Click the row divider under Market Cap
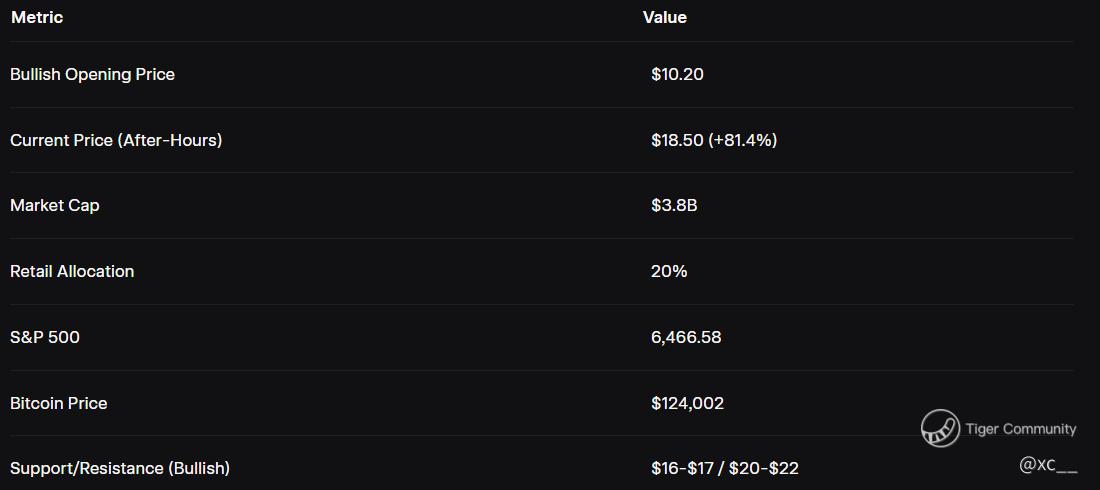Image resolution: width=1100 pixels, height=490 pixels. [540, 238]
